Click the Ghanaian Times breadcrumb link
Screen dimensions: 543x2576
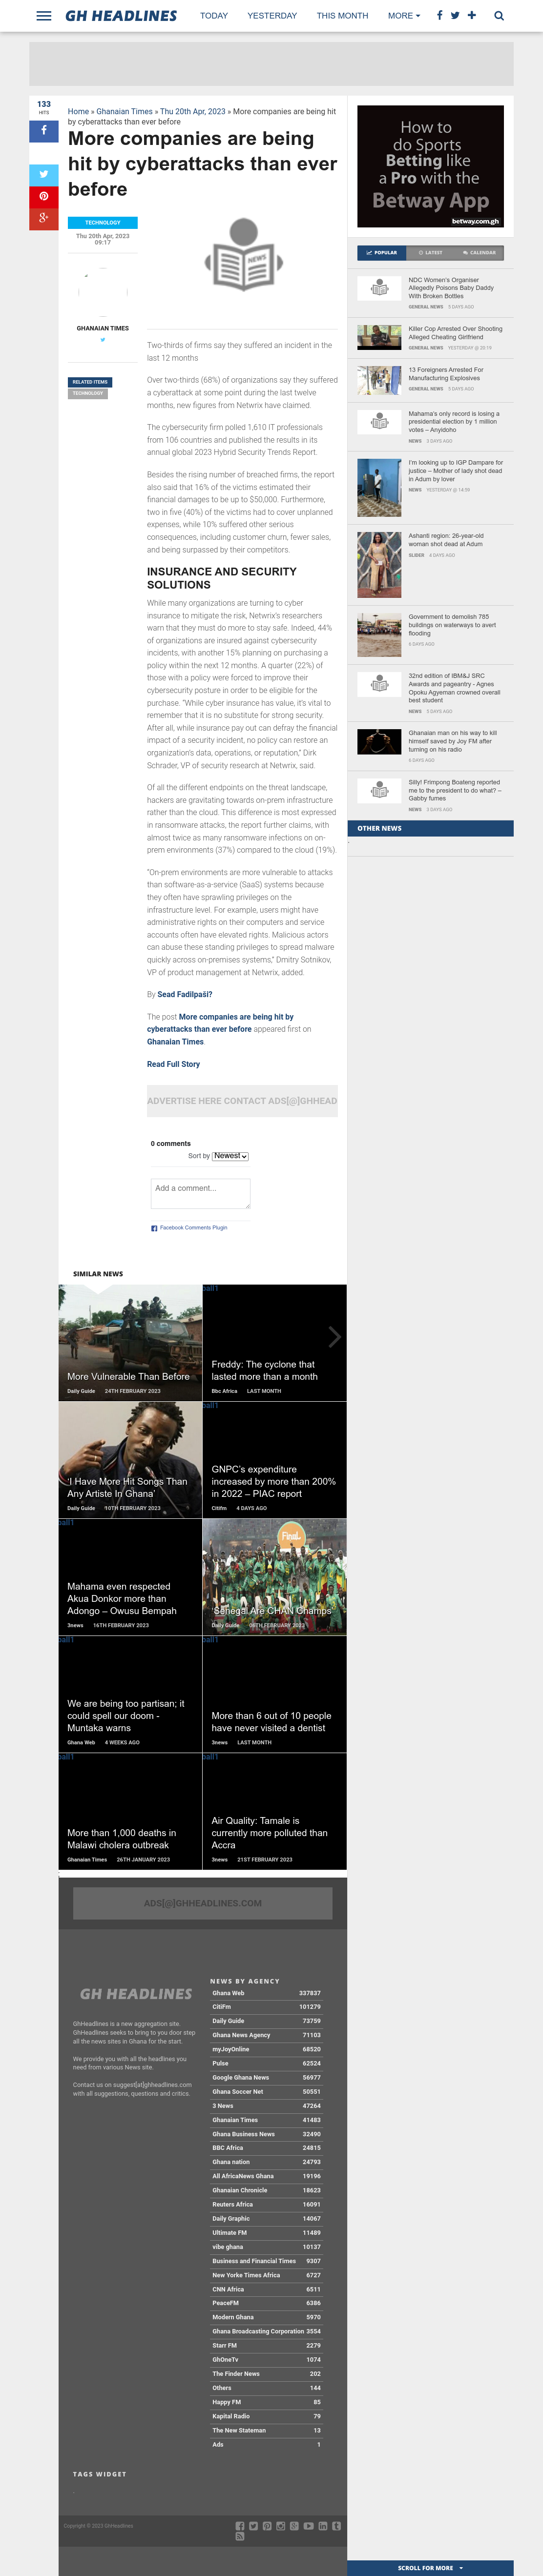pos(124,112)
